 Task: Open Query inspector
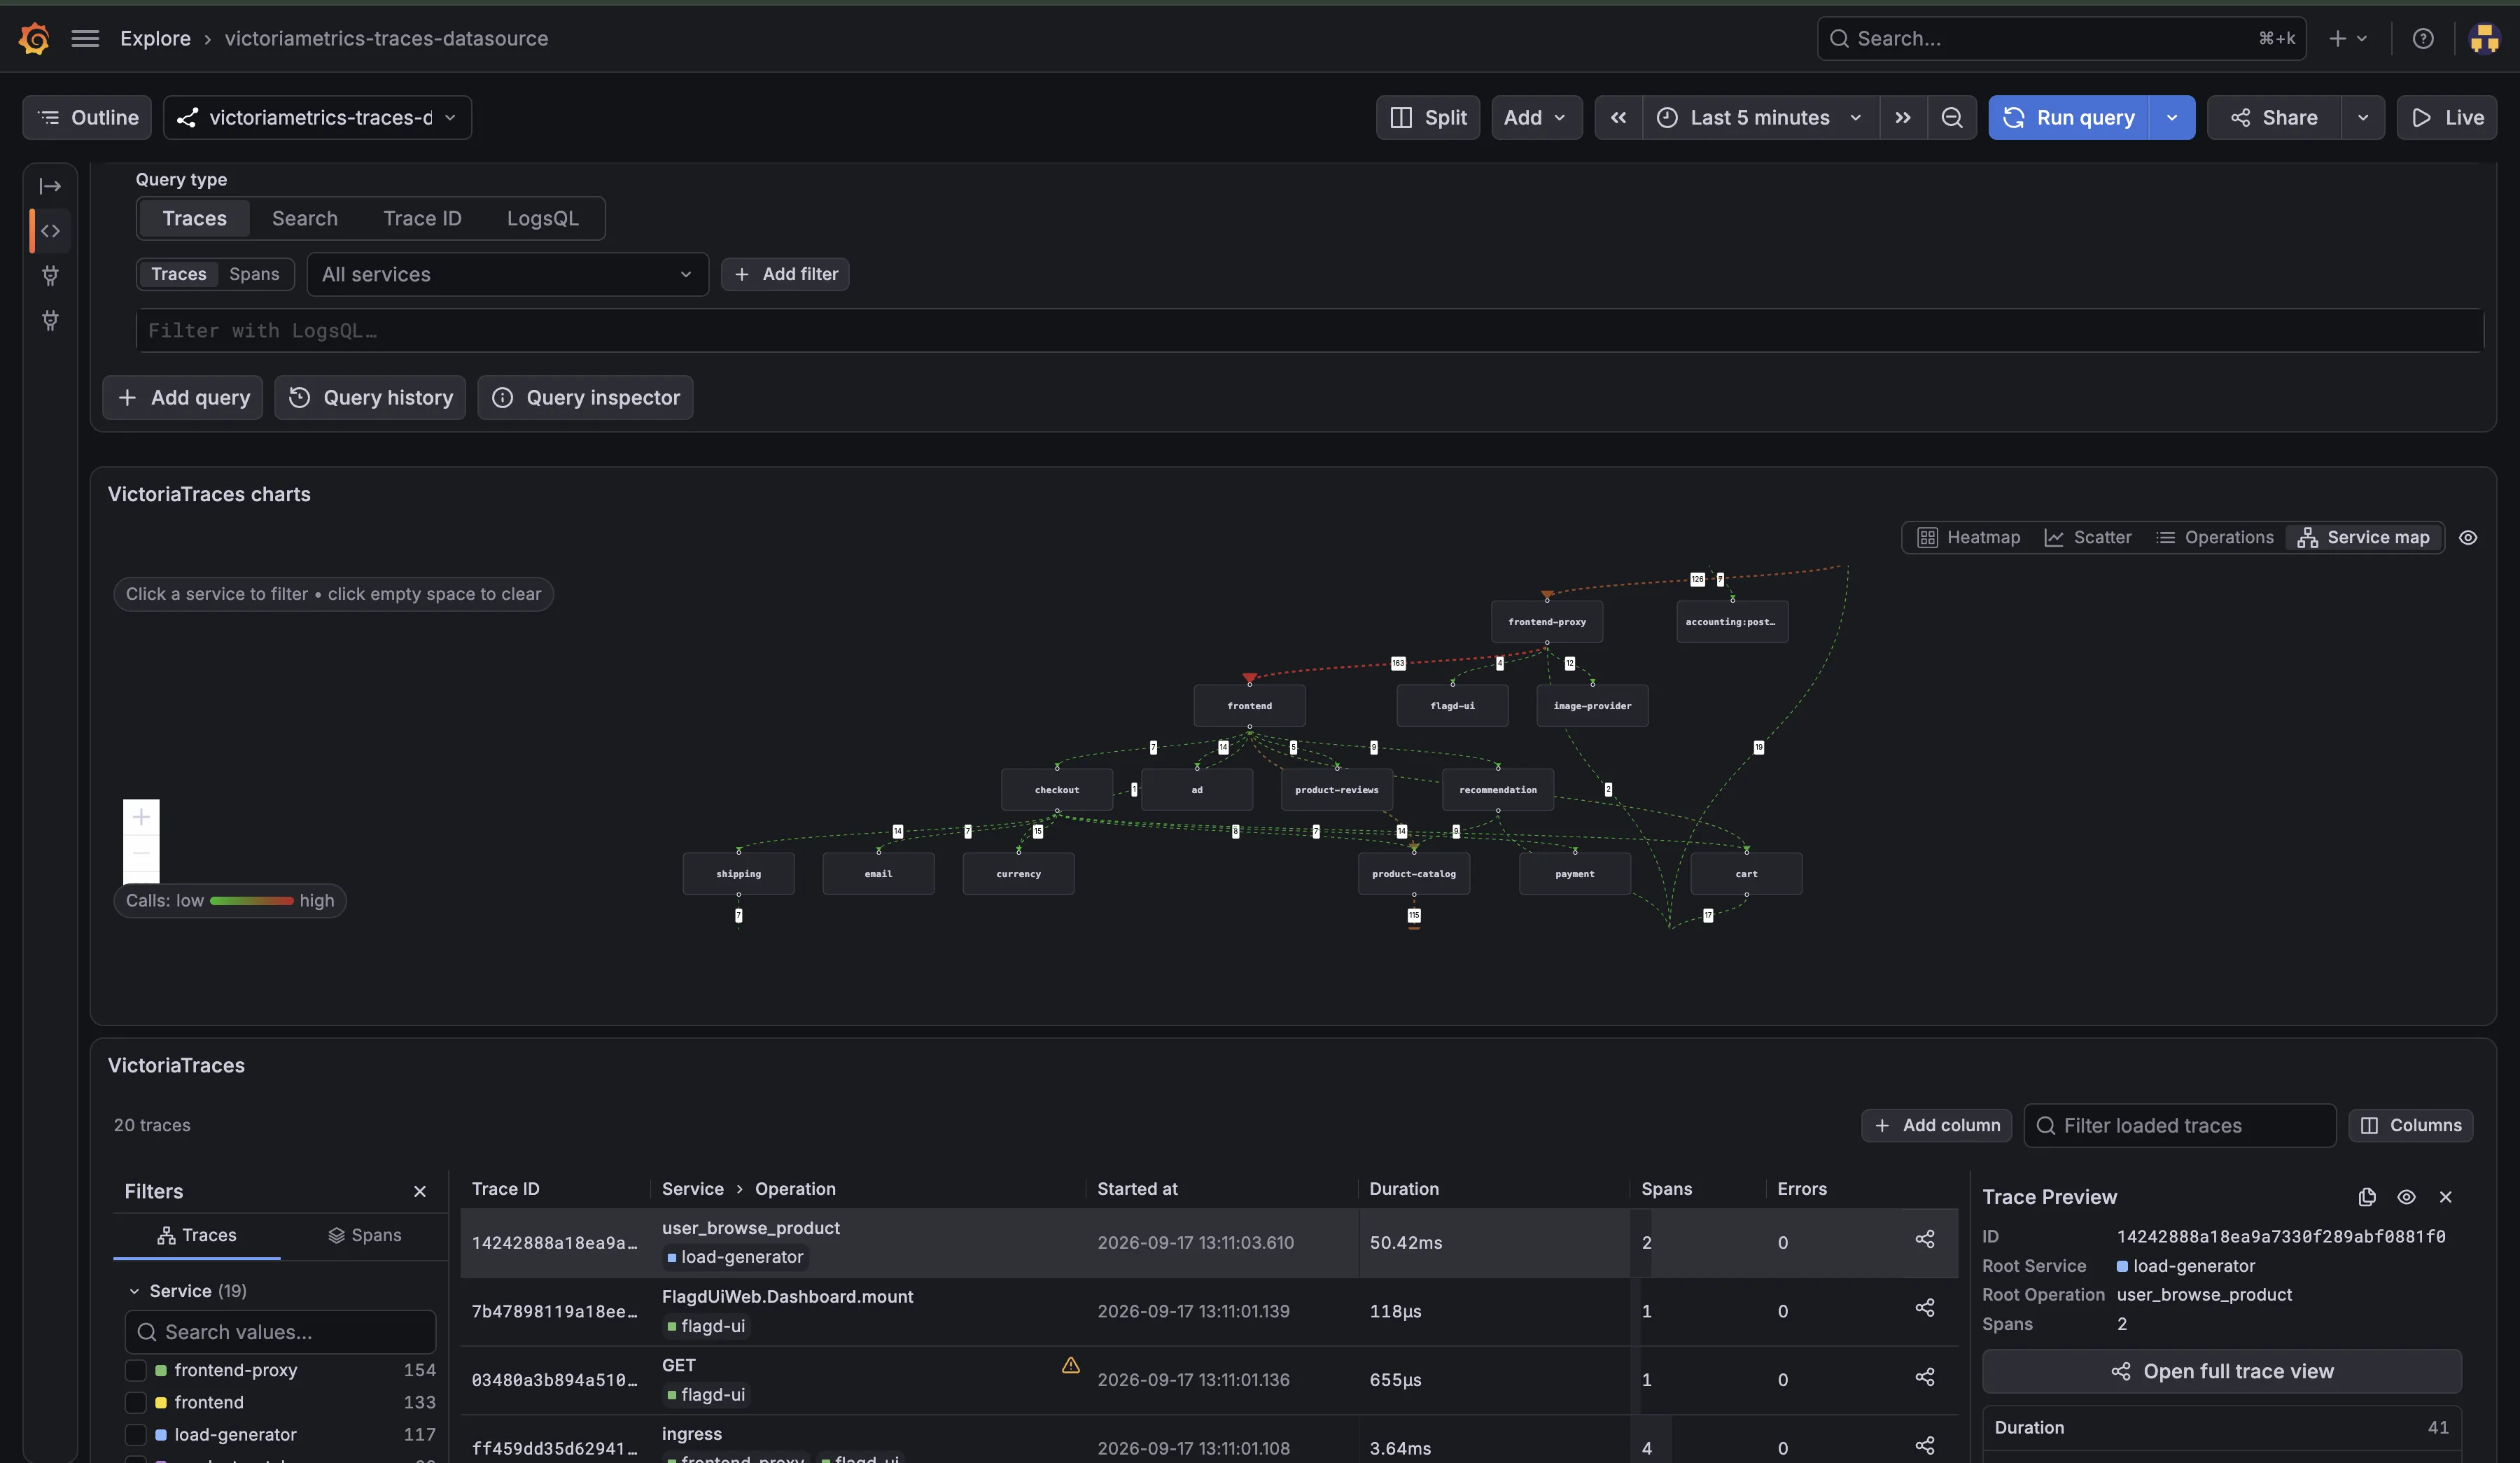coord(585,397)
